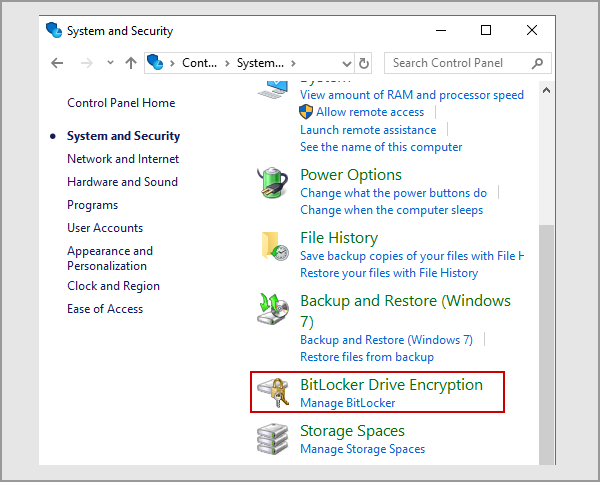This screenshot has height=482, width=600.
Task: Open File History heading
Action: [x=339, y=238]
